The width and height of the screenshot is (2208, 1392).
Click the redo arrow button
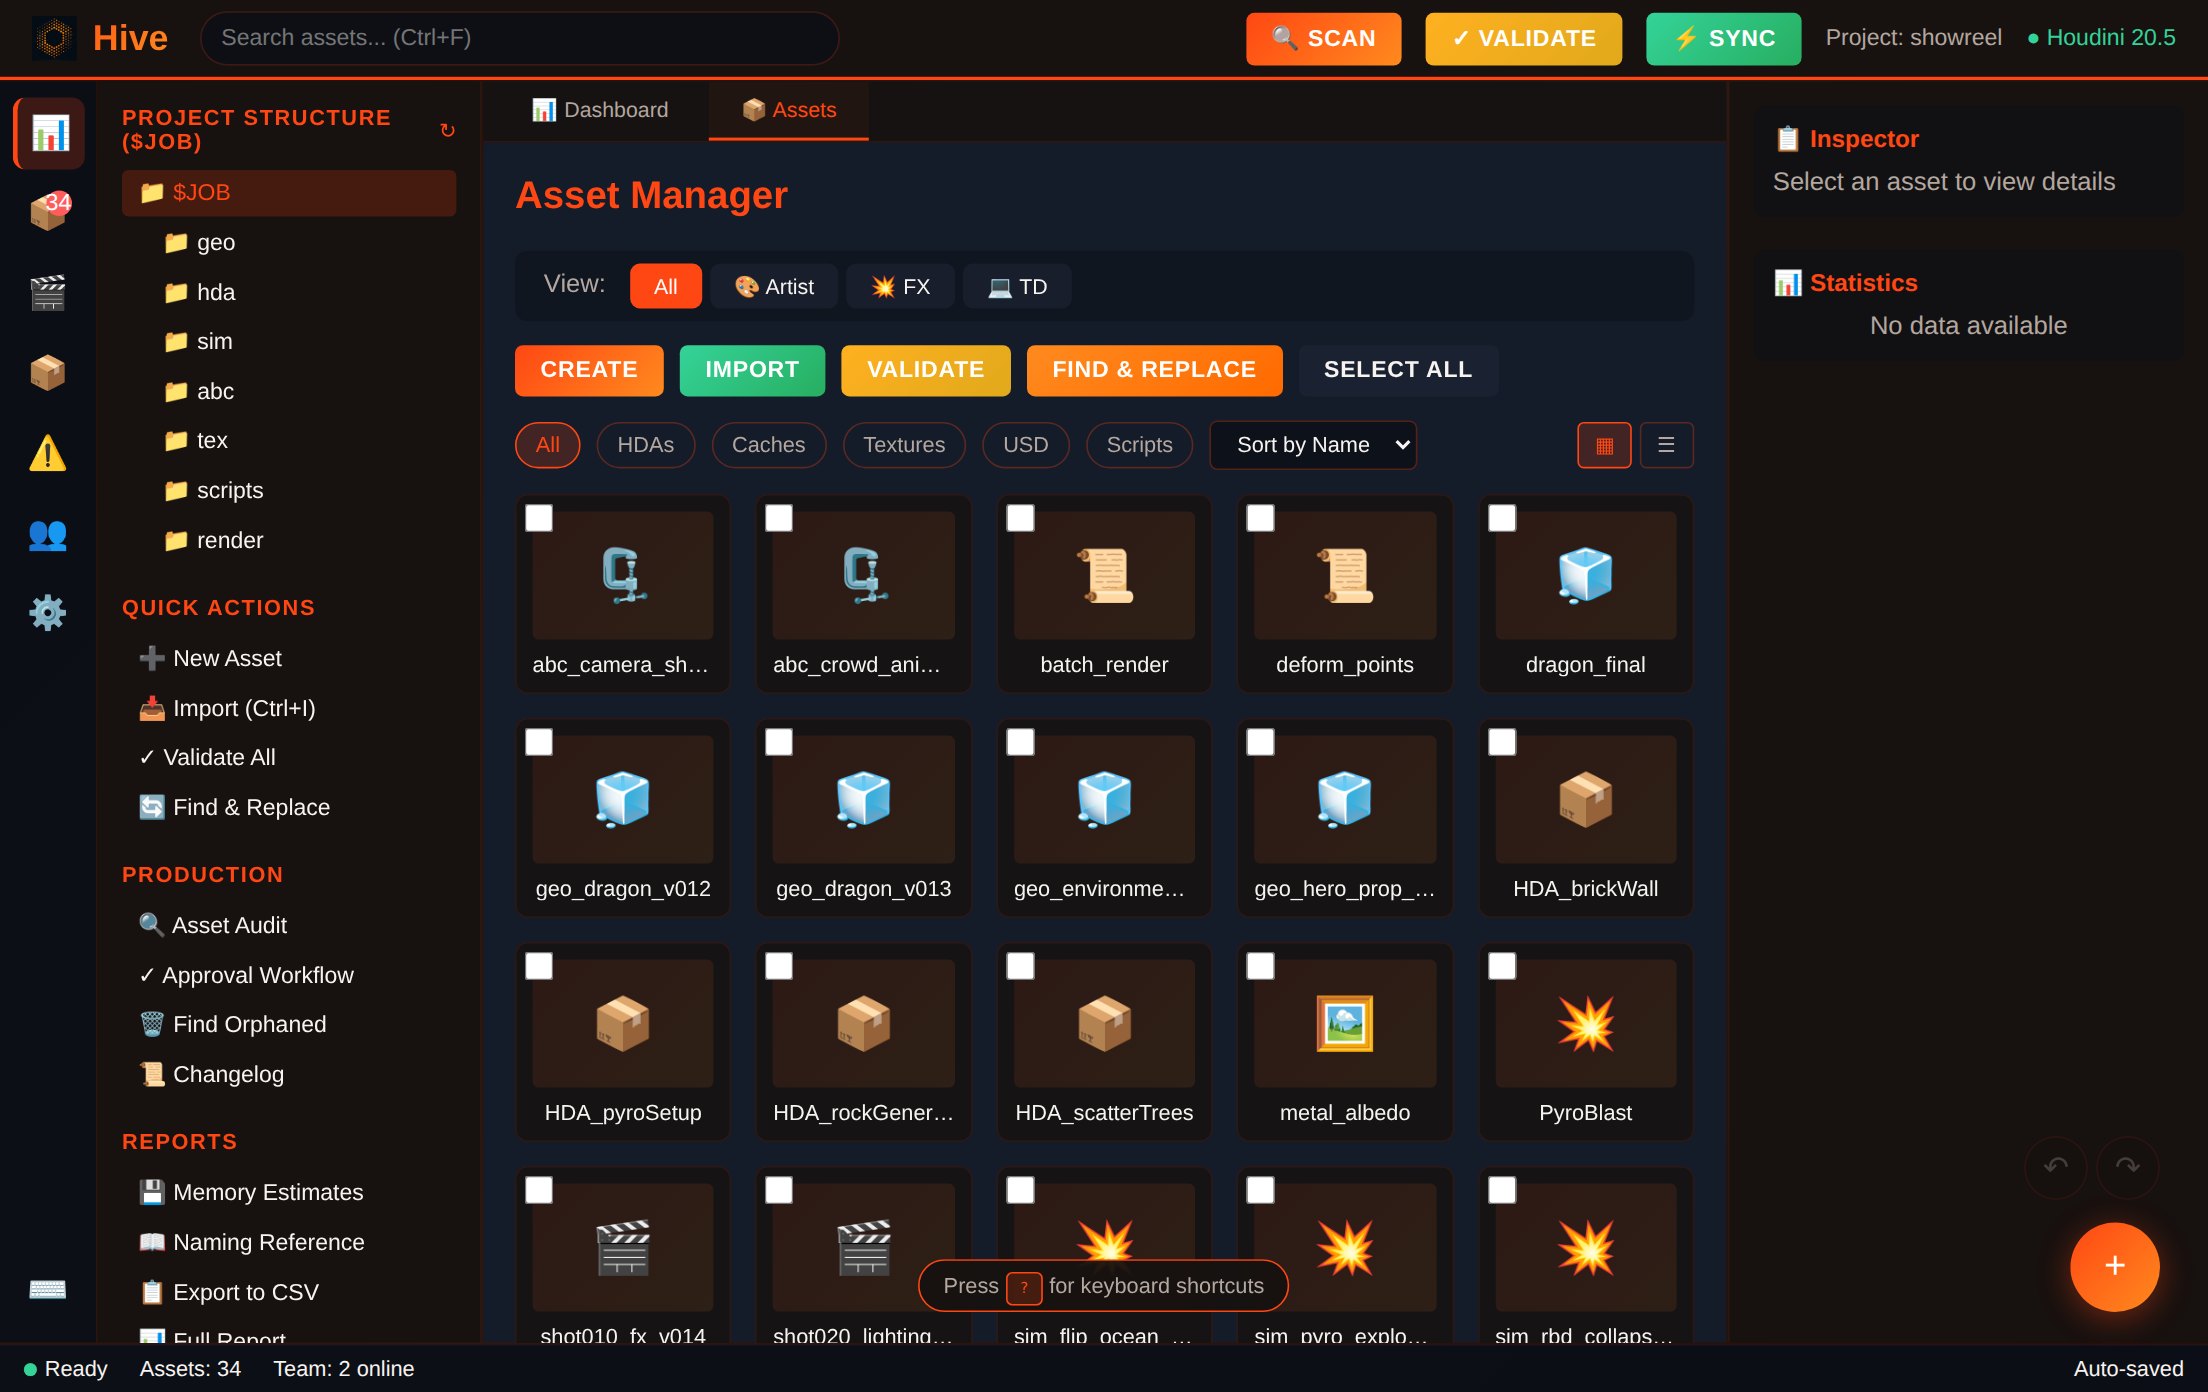tap(2128, 1167)
